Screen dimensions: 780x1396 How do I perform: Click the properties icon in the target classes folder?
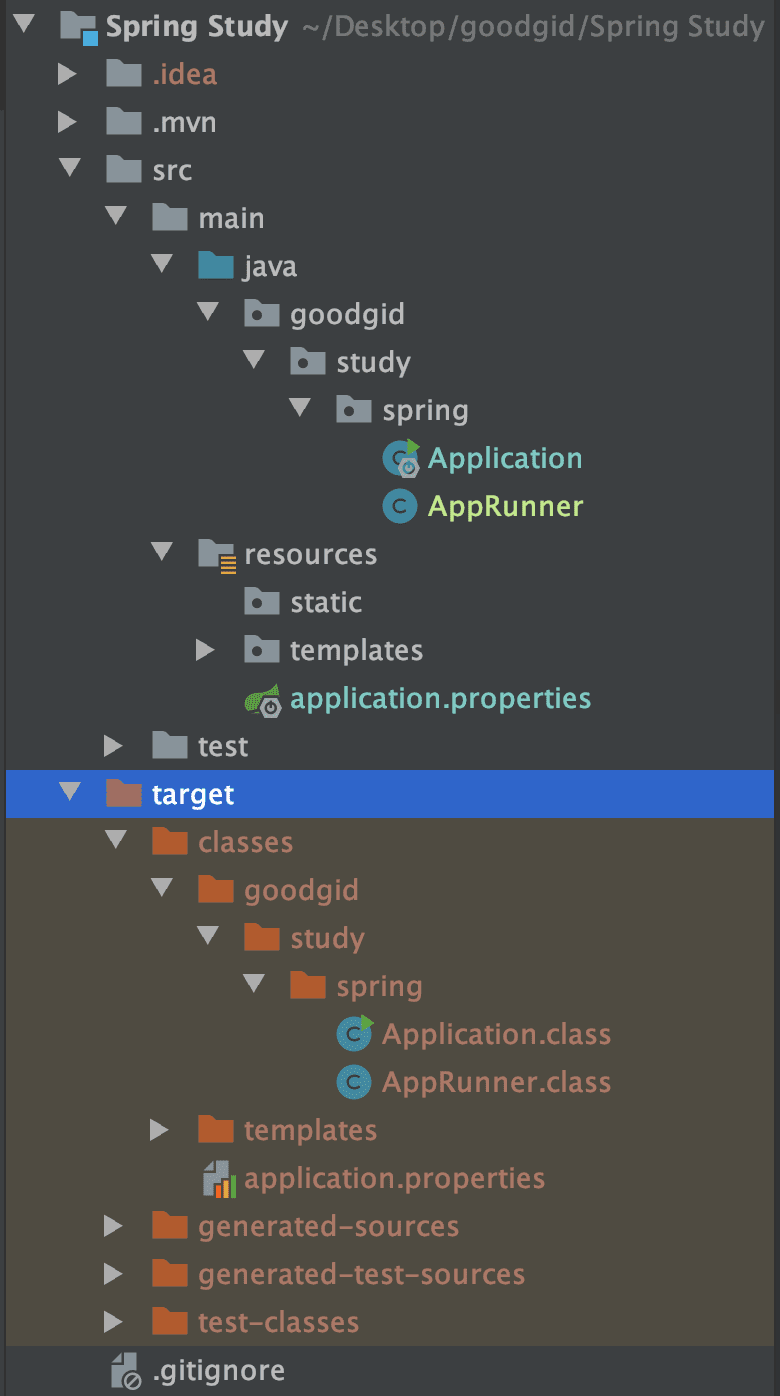click(222, 1178)
